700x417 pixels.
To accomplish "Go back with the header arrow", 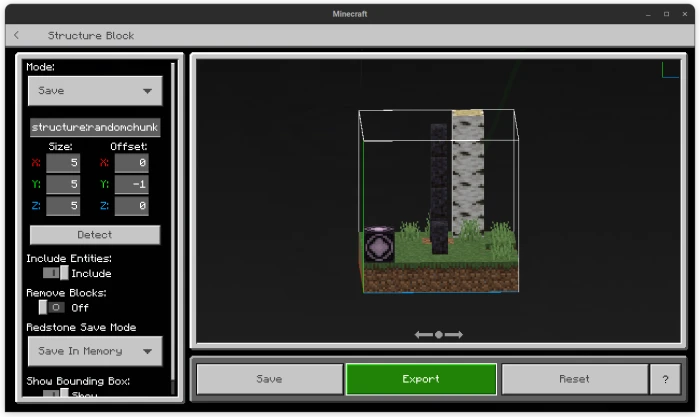I will (17, 35).
